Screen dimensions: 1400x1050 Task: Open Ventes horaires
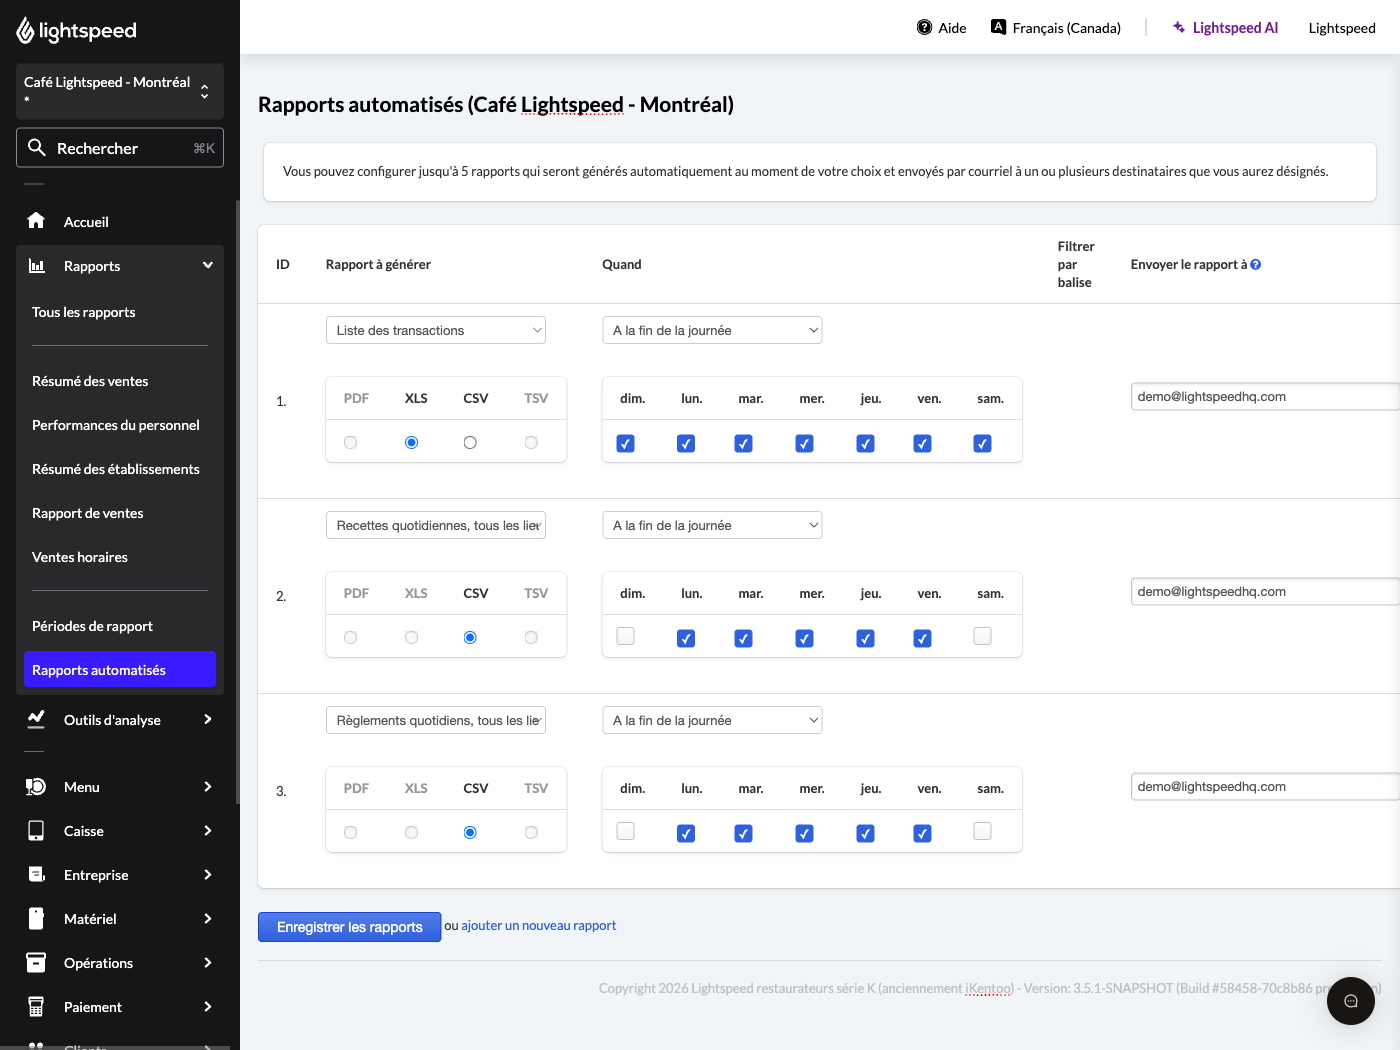80,557
